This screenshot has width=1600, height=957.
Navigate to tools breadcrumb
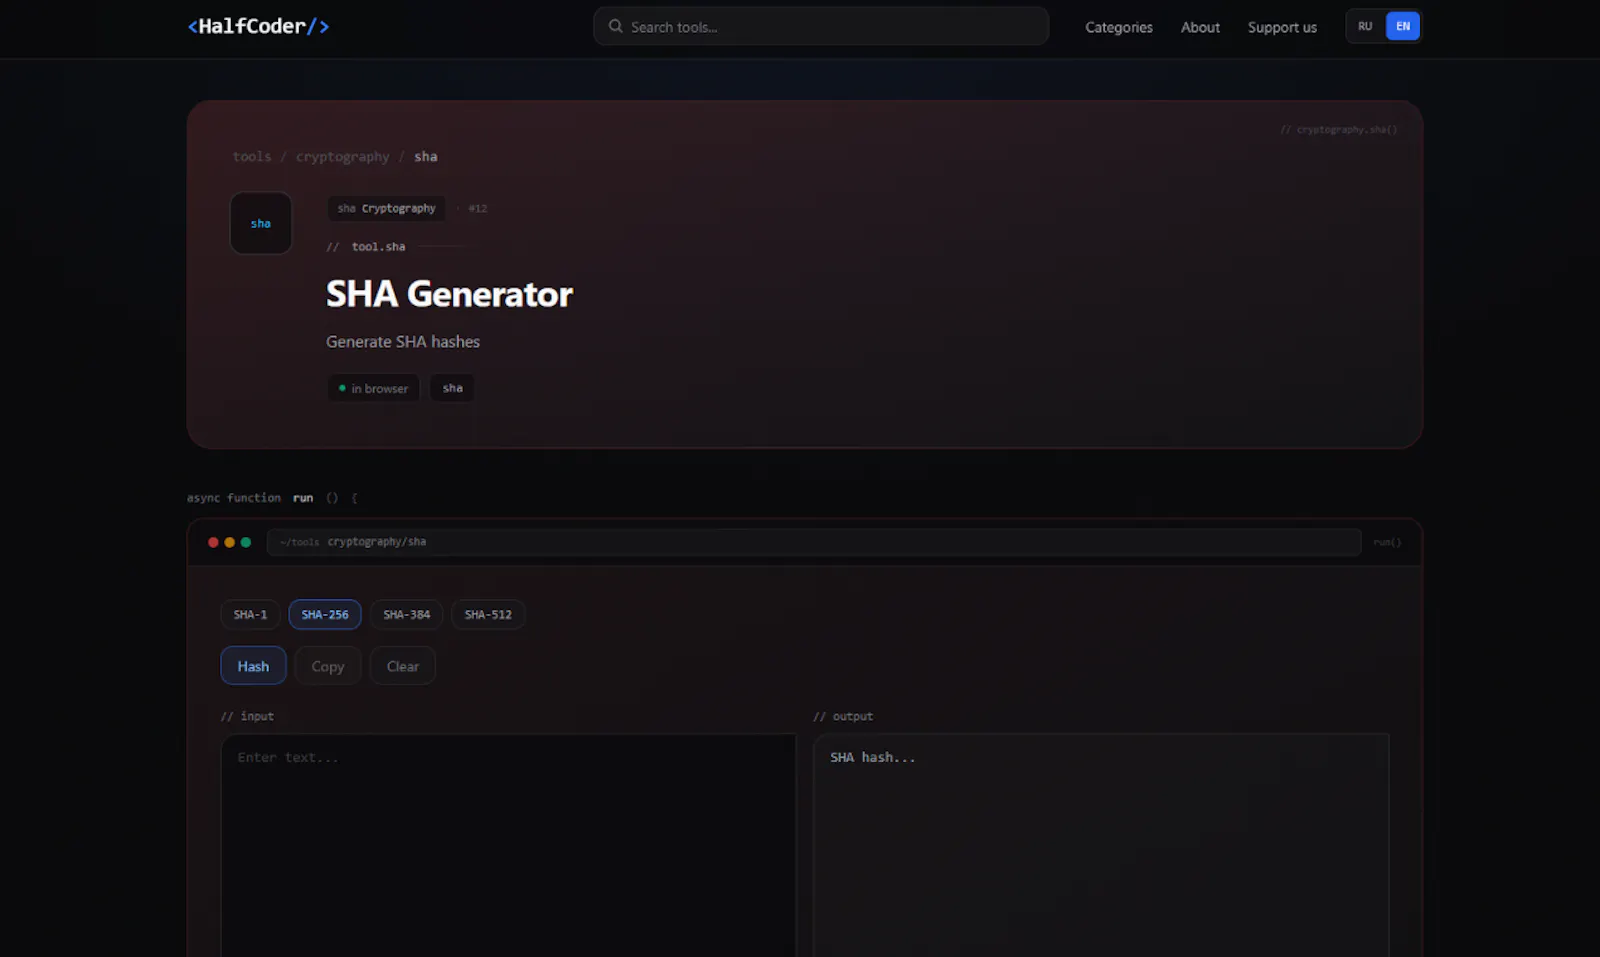click(252, 157)
